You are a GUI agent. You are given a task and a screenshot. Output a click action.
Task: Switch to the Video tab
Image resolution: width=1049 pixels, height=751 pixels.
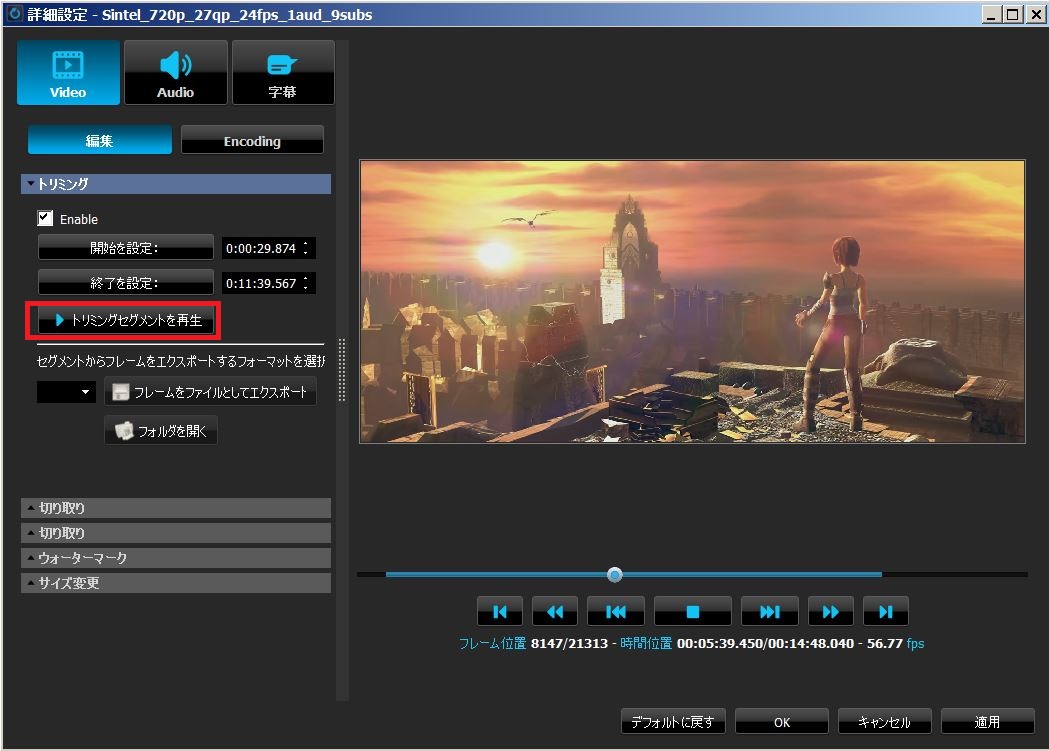pyautogui.click(x=68, y=72)
